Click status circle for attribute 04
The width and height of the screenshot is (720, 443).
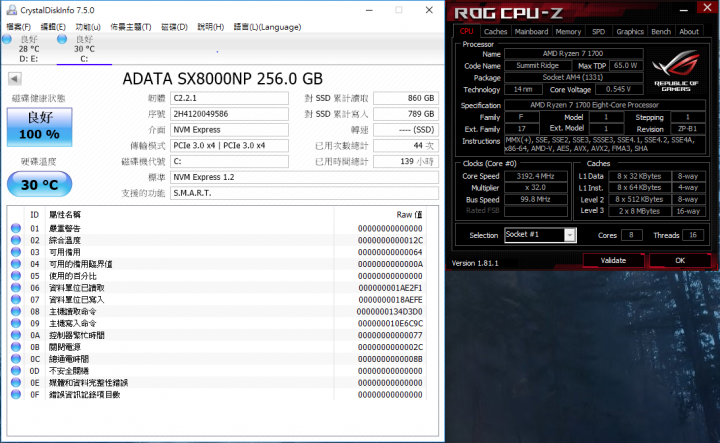click(x=16, y=264)
